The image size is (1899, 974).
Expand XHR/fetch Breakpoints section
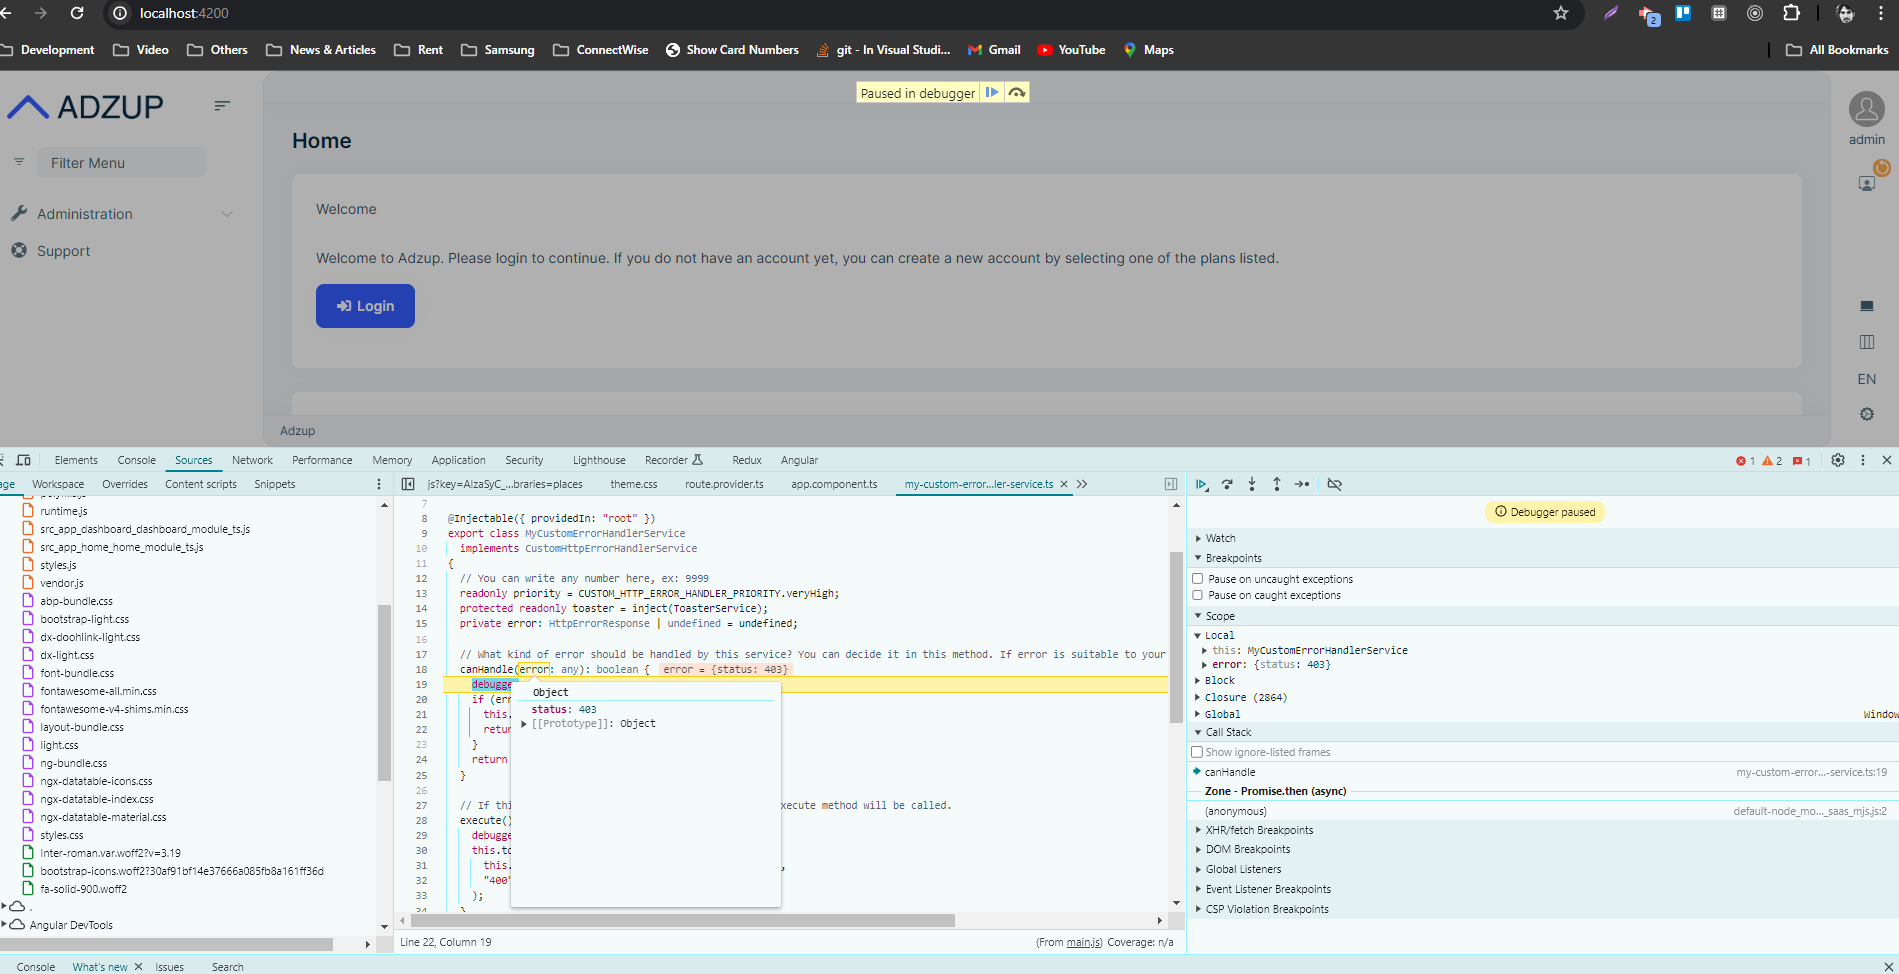[1258, 830]
